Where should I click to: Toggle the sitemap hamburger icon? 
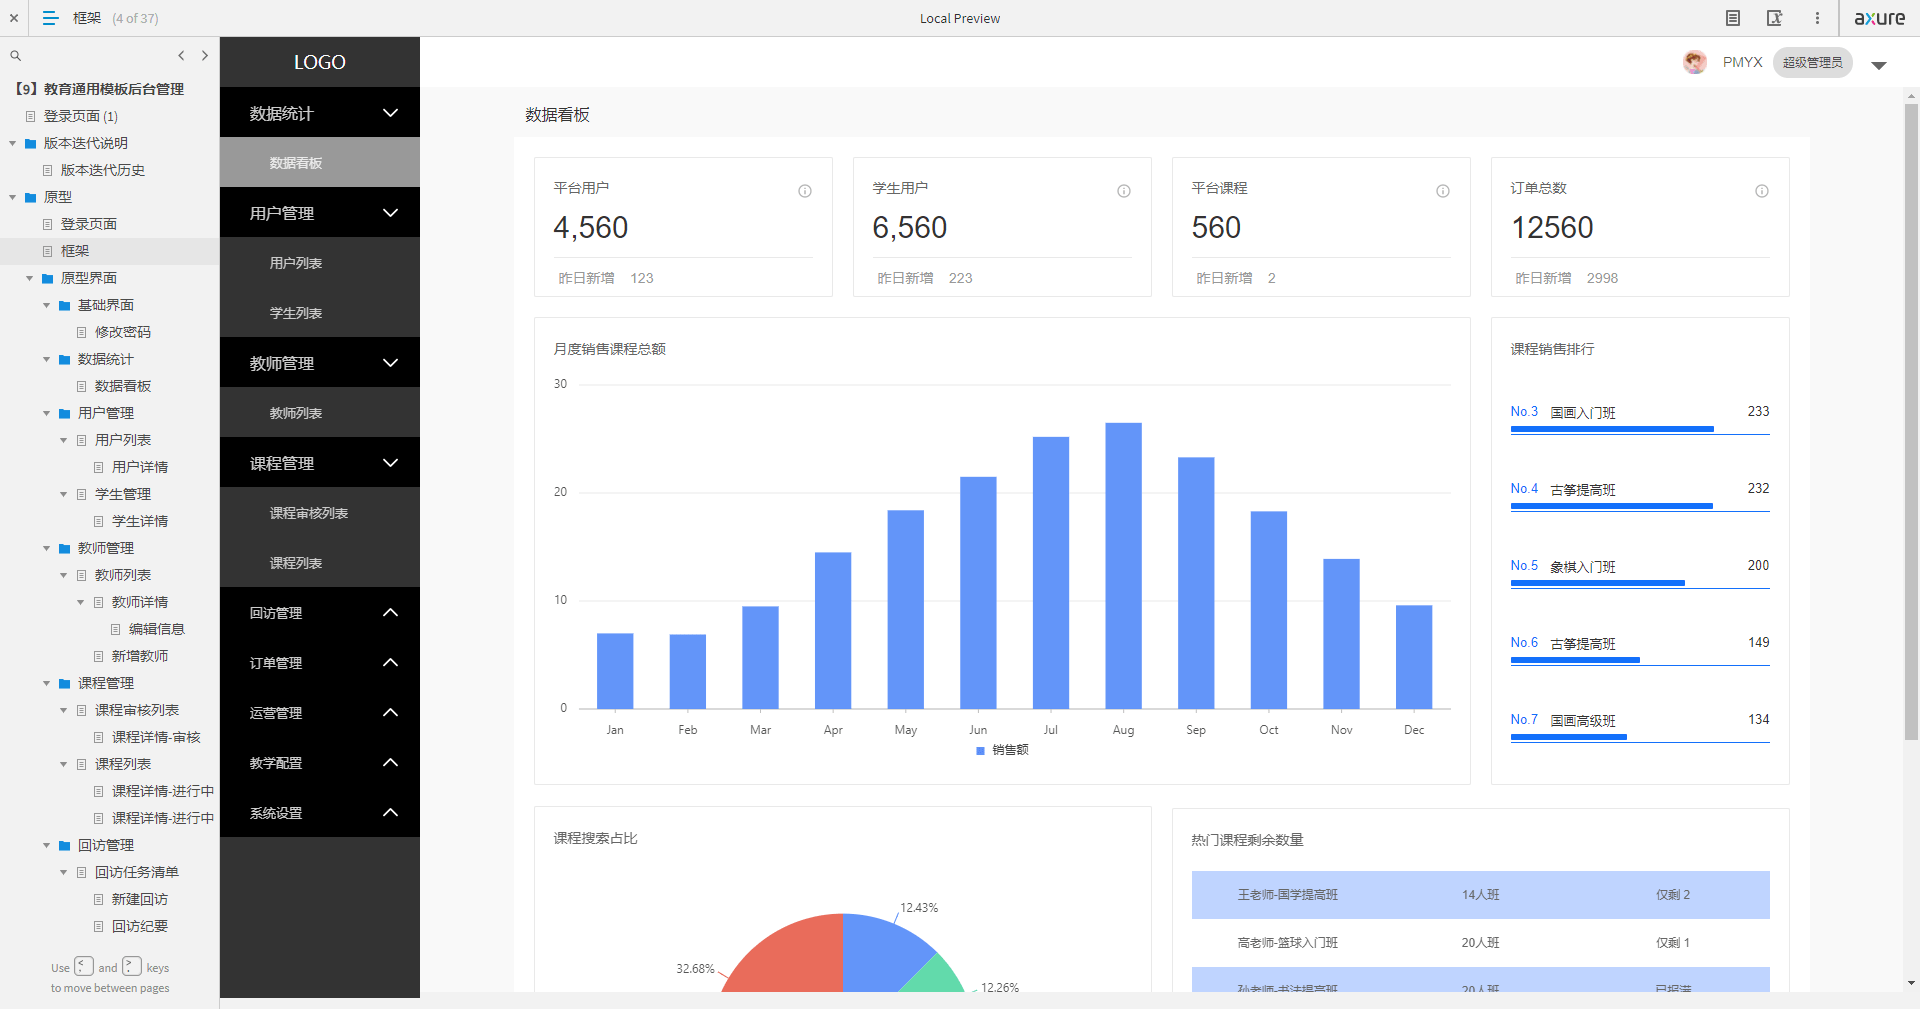(50, 18)
